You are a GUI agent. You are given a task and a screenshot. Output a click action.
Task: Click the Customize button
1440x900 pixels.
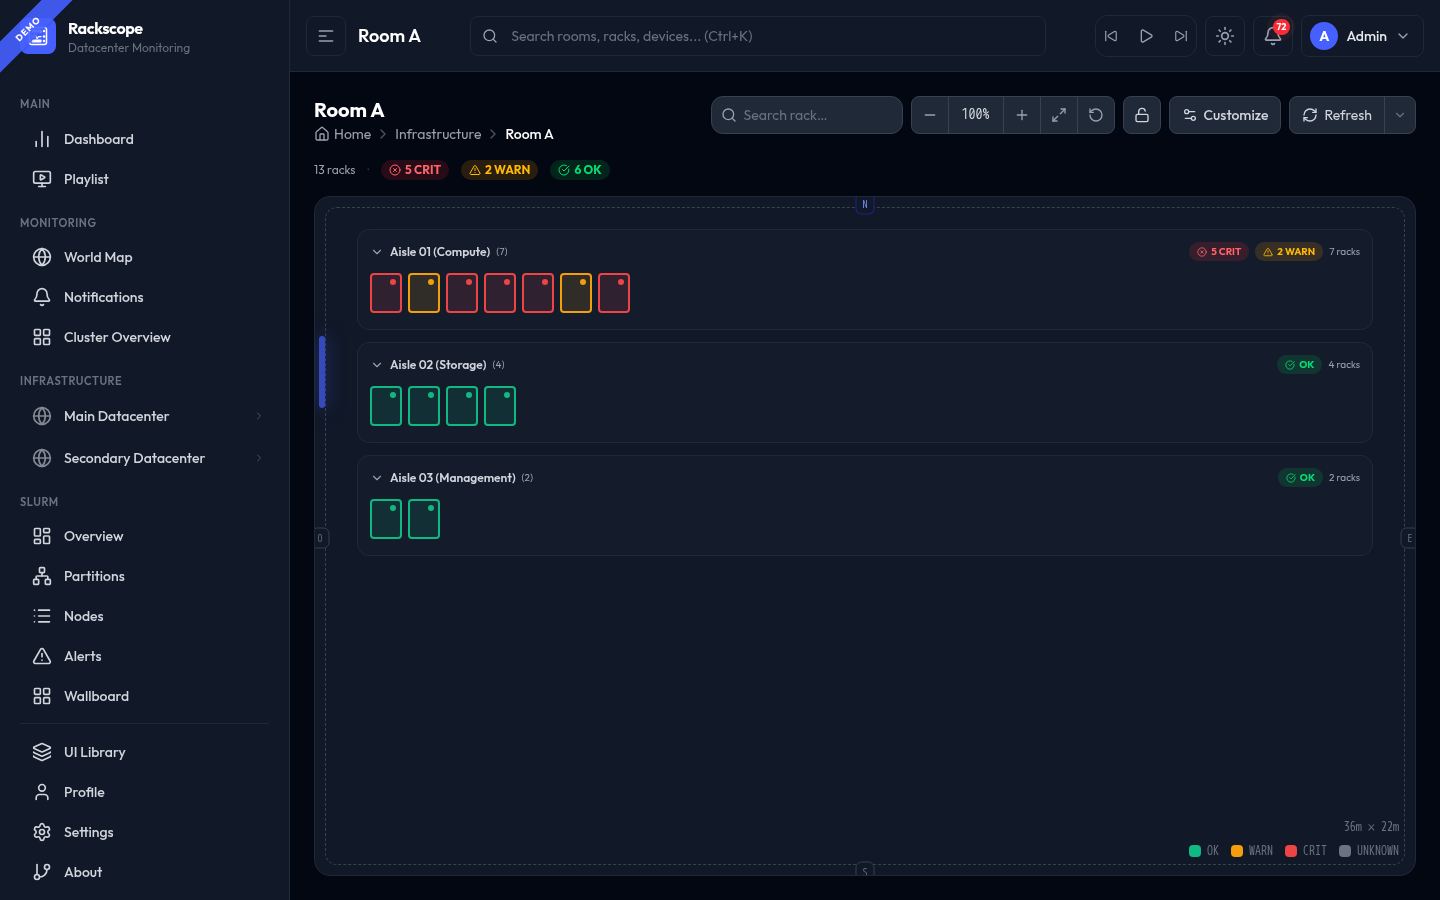(1224, 115)
